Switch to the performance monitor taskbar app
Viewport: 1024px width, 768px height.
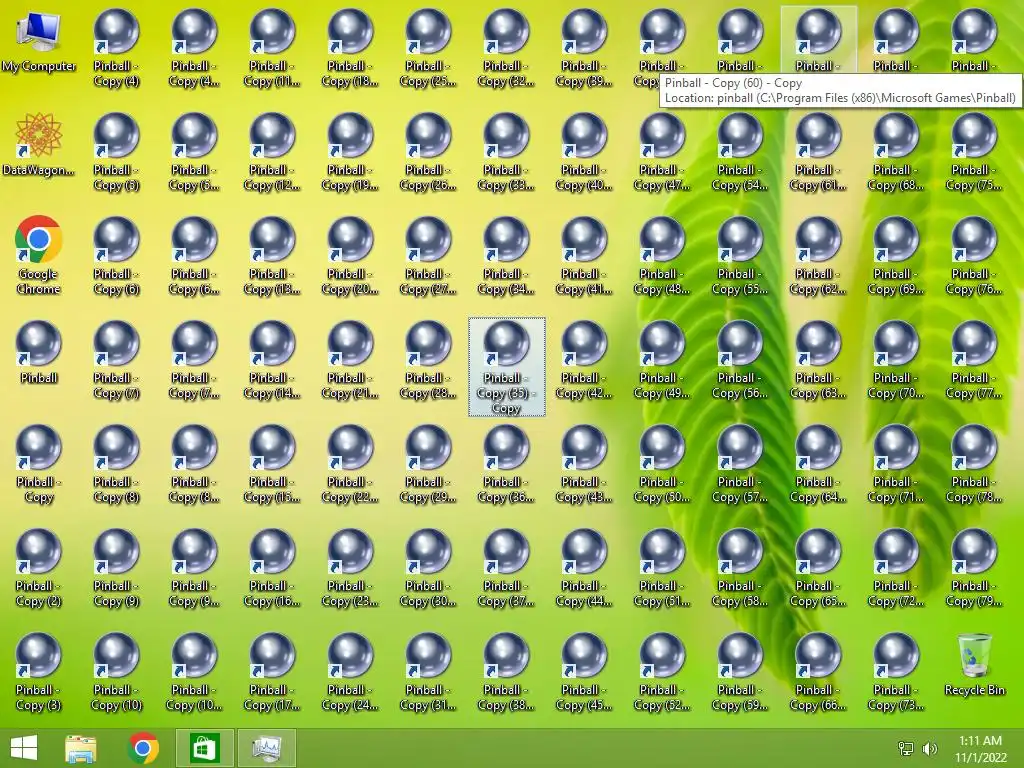tap(266, 748)
